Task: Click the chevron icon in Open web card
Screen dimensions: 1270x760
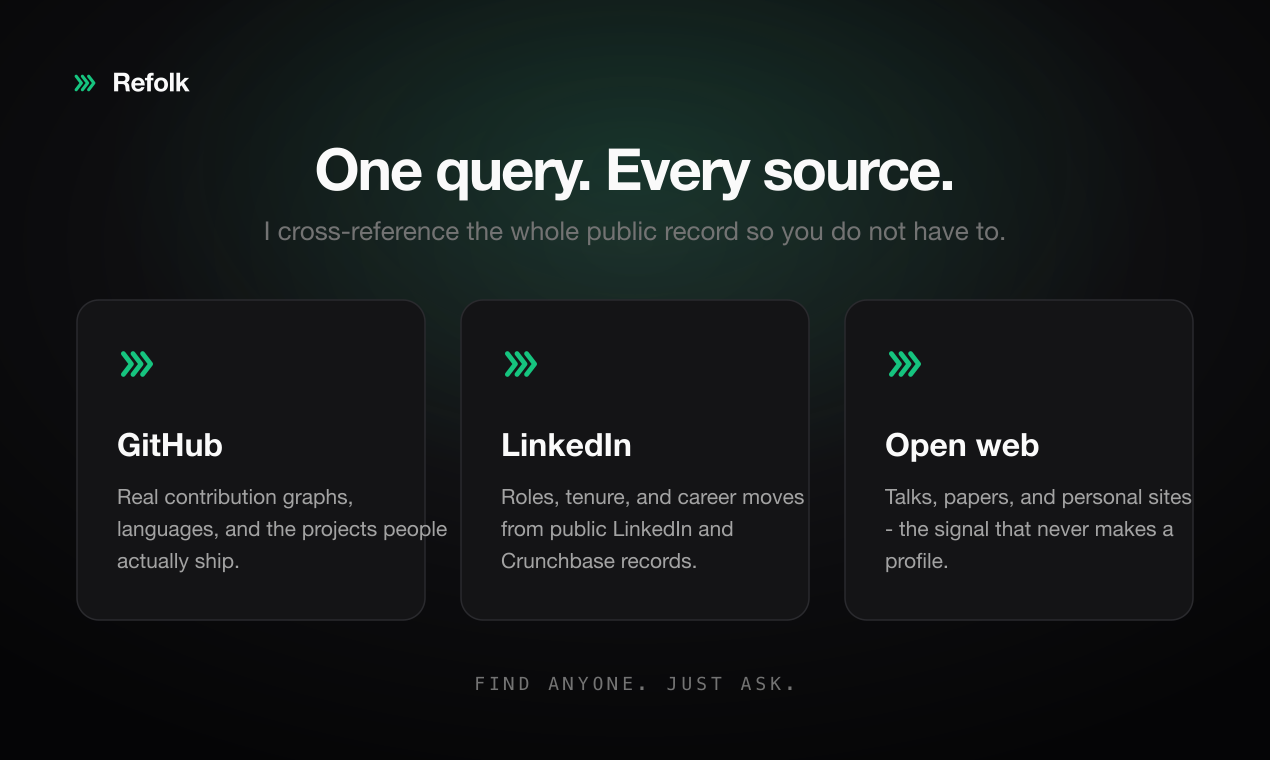Action: tap(905, 364)
